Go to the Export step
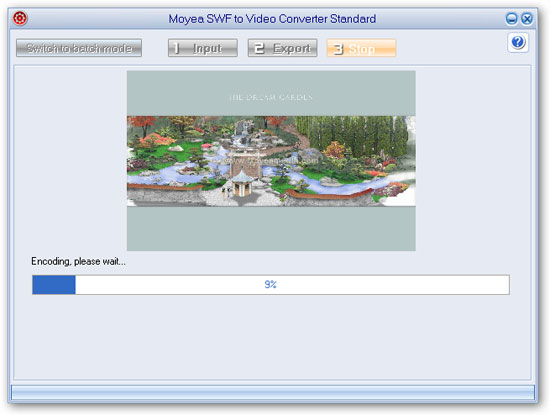550x415 pixels. point(282,48)
